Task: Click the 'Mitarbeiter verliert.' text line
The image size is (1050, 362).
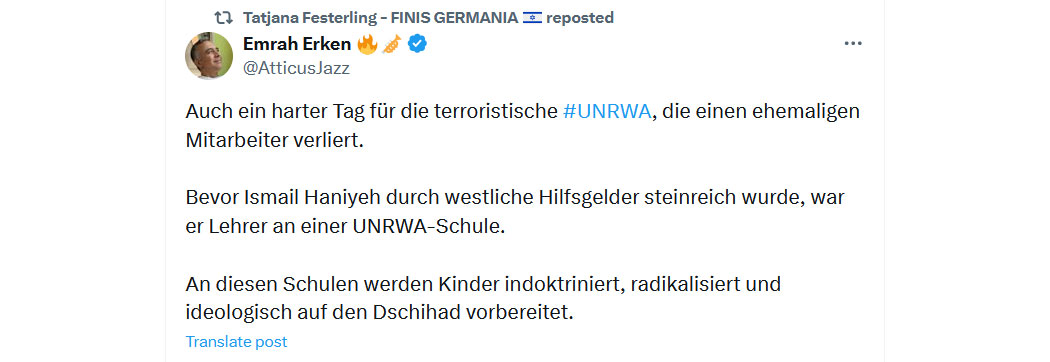Action: click(x=274, y=142)
